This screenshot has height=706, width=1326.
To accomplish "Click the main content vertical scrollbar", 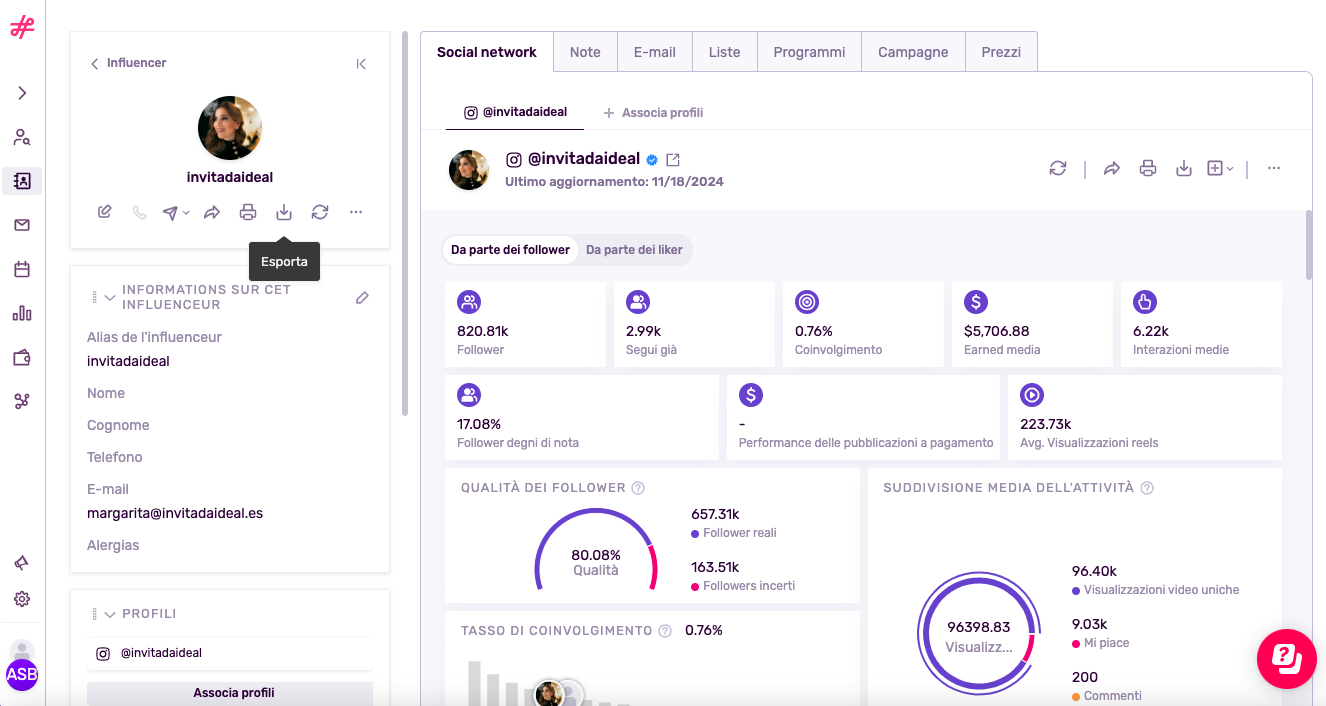I will click(1309, 245).
